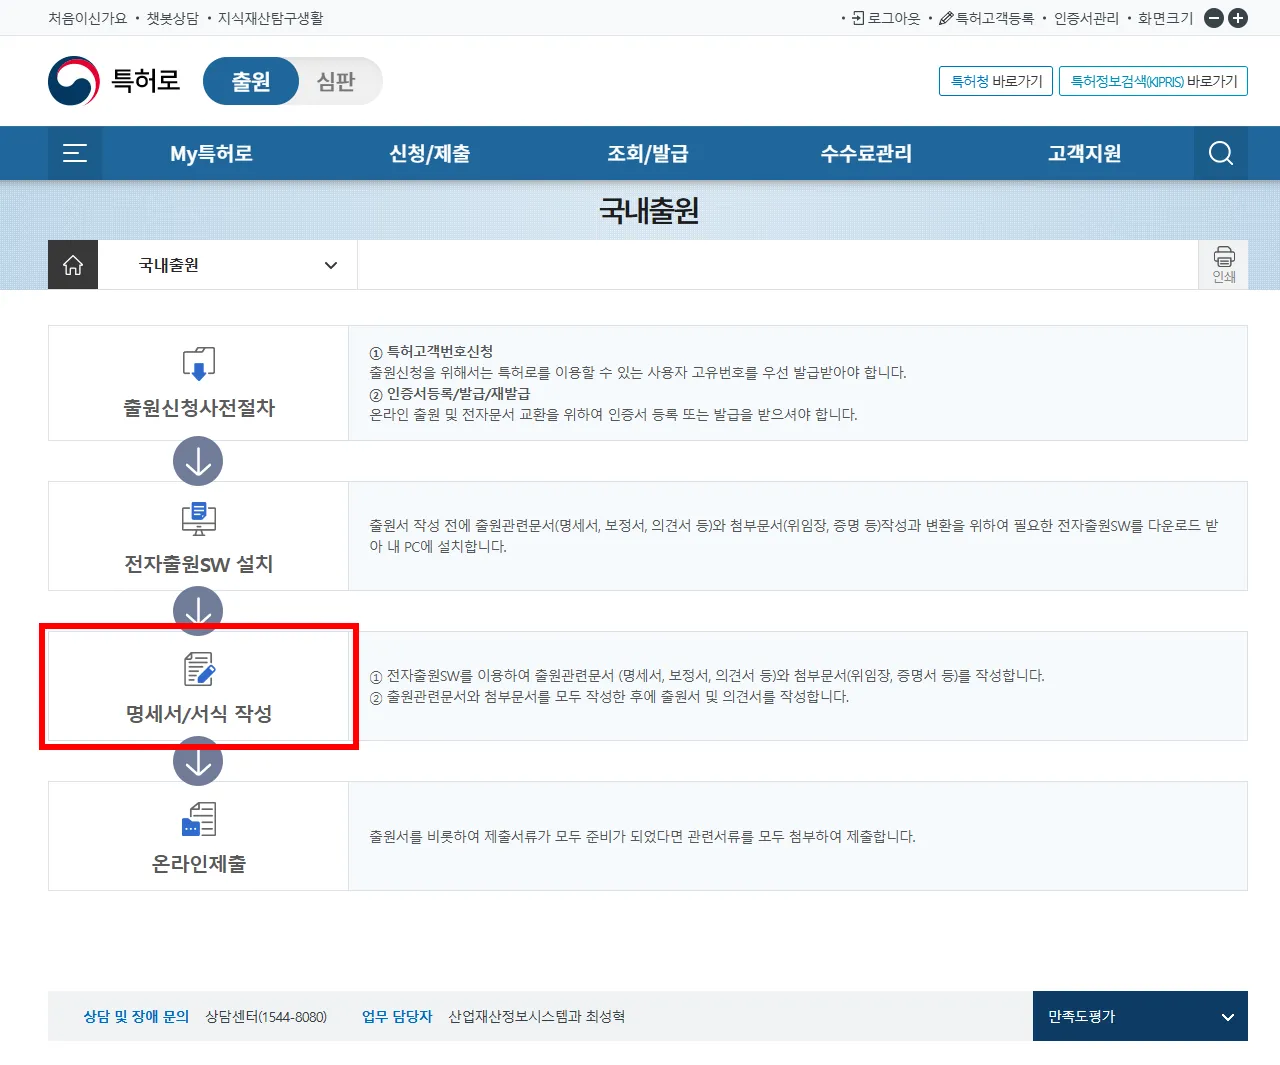Click the home icon in breadcrumb

click(x=73, y=265)
